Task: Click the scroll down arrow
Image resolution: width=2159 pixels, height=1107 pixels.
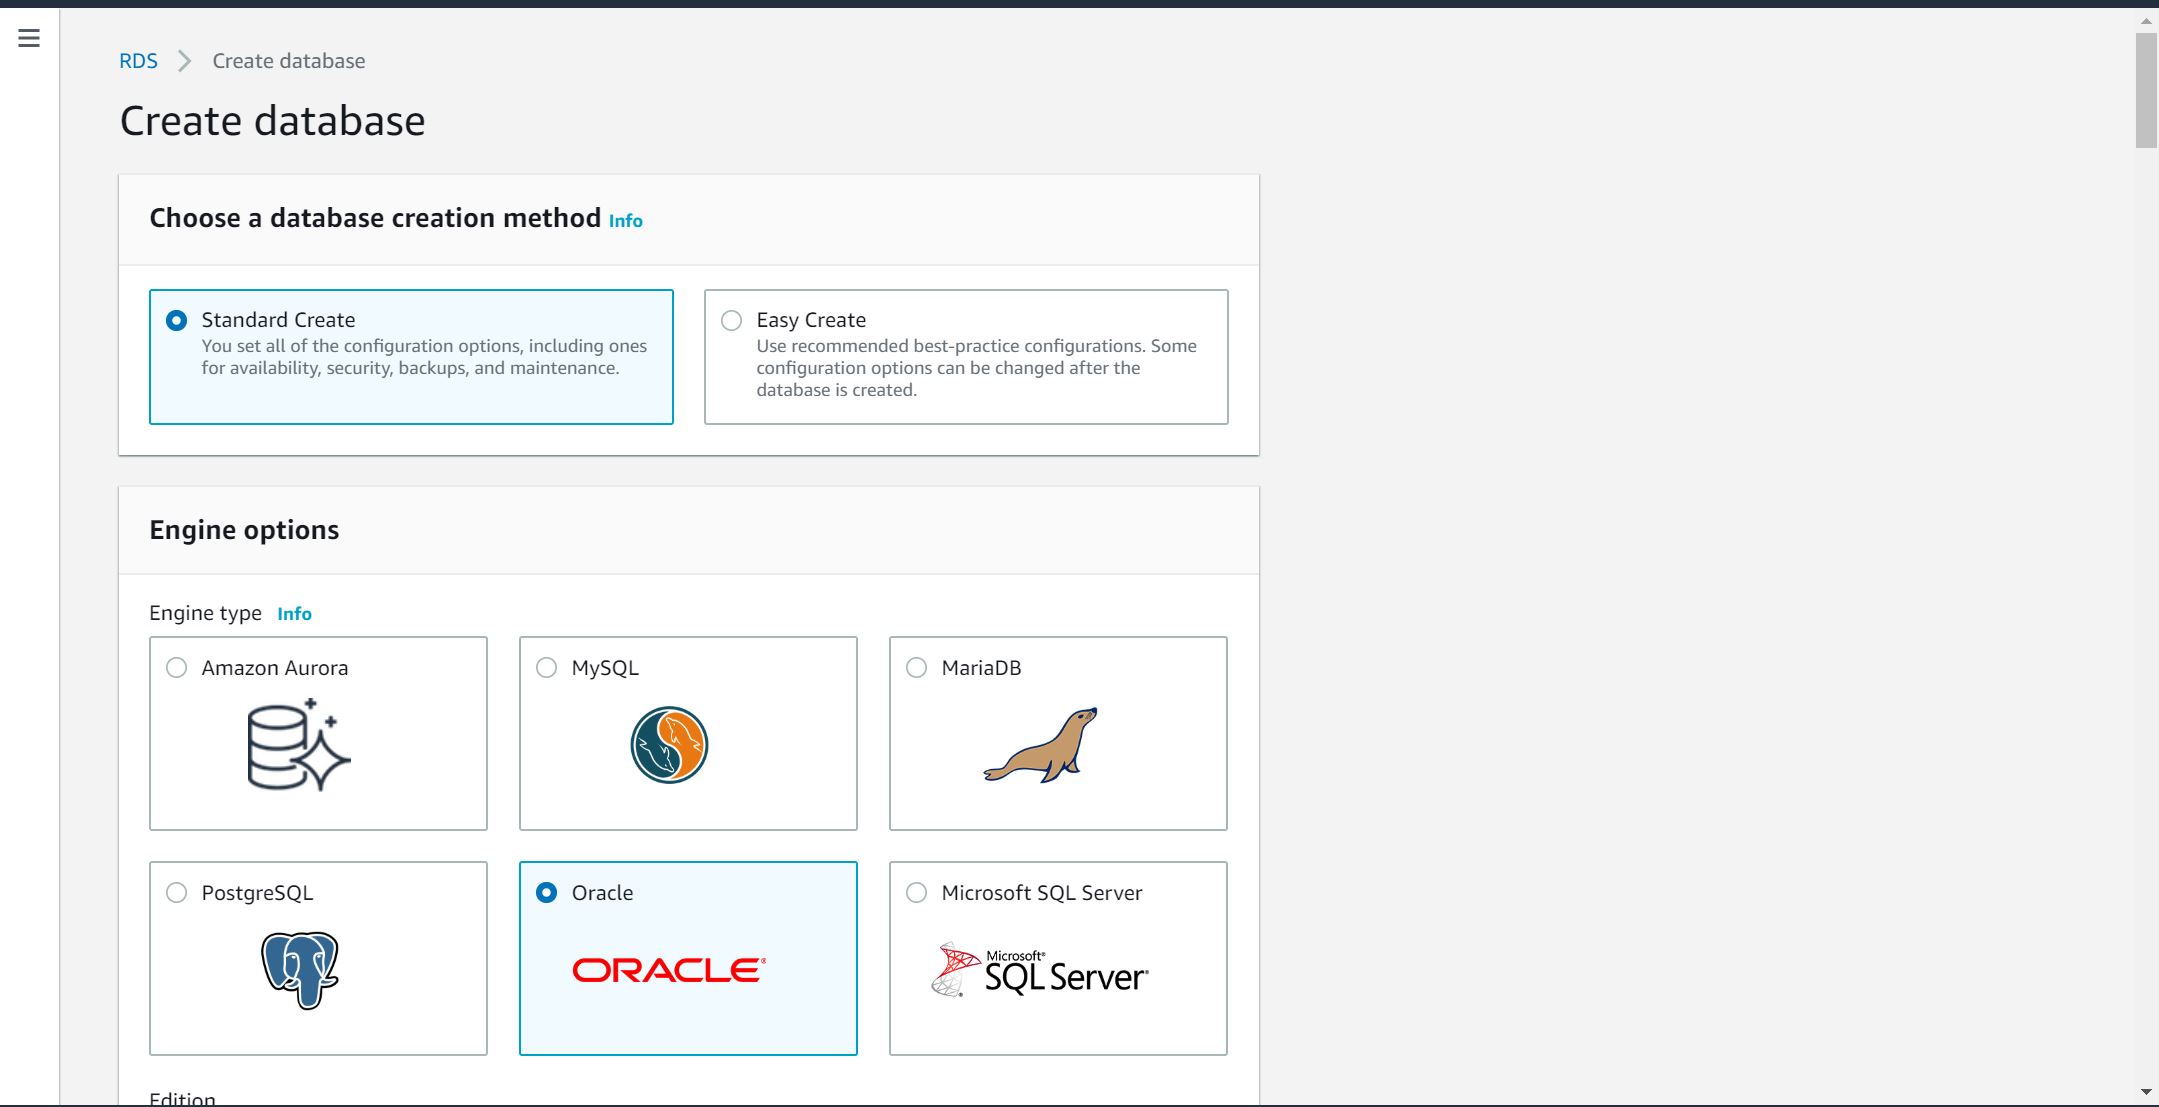Action: (2146, 1092)
